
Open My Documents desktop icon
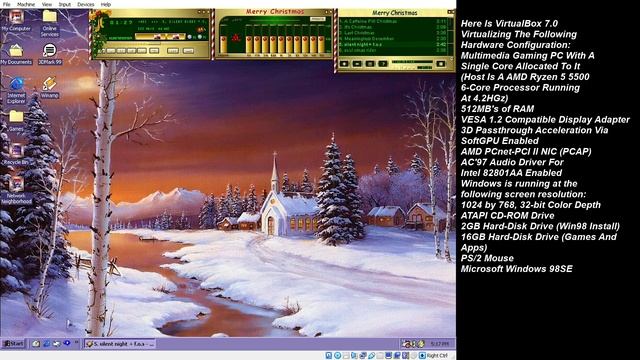click(16, 54)
